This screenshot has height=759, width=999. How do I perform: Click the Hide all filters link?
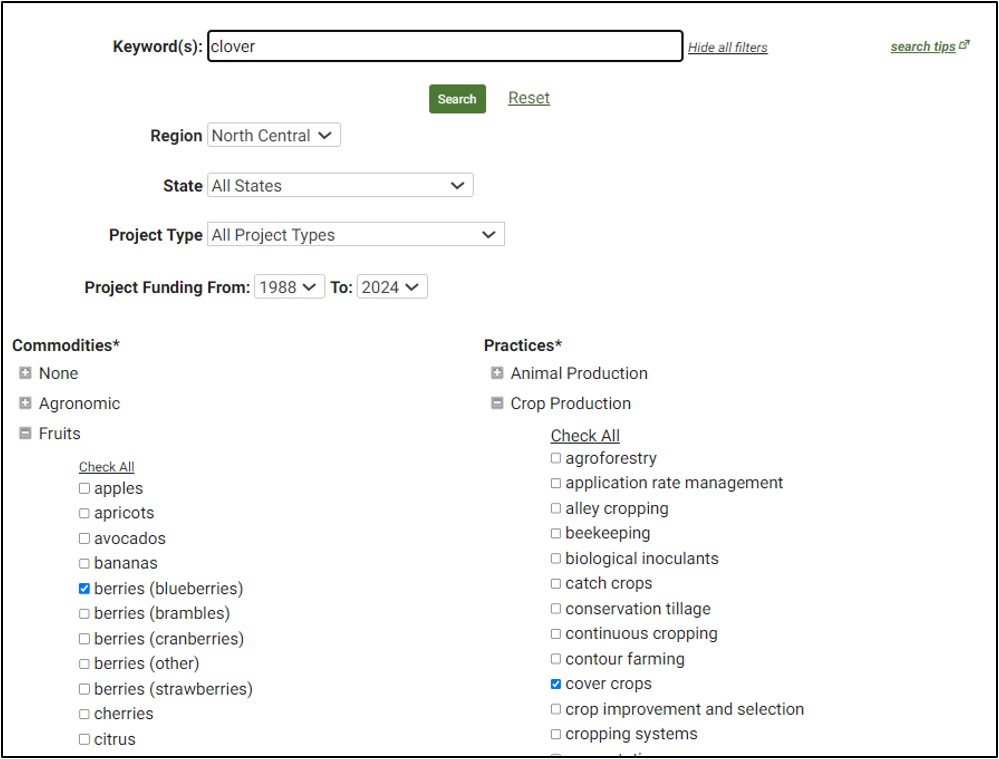coord(727,47)
